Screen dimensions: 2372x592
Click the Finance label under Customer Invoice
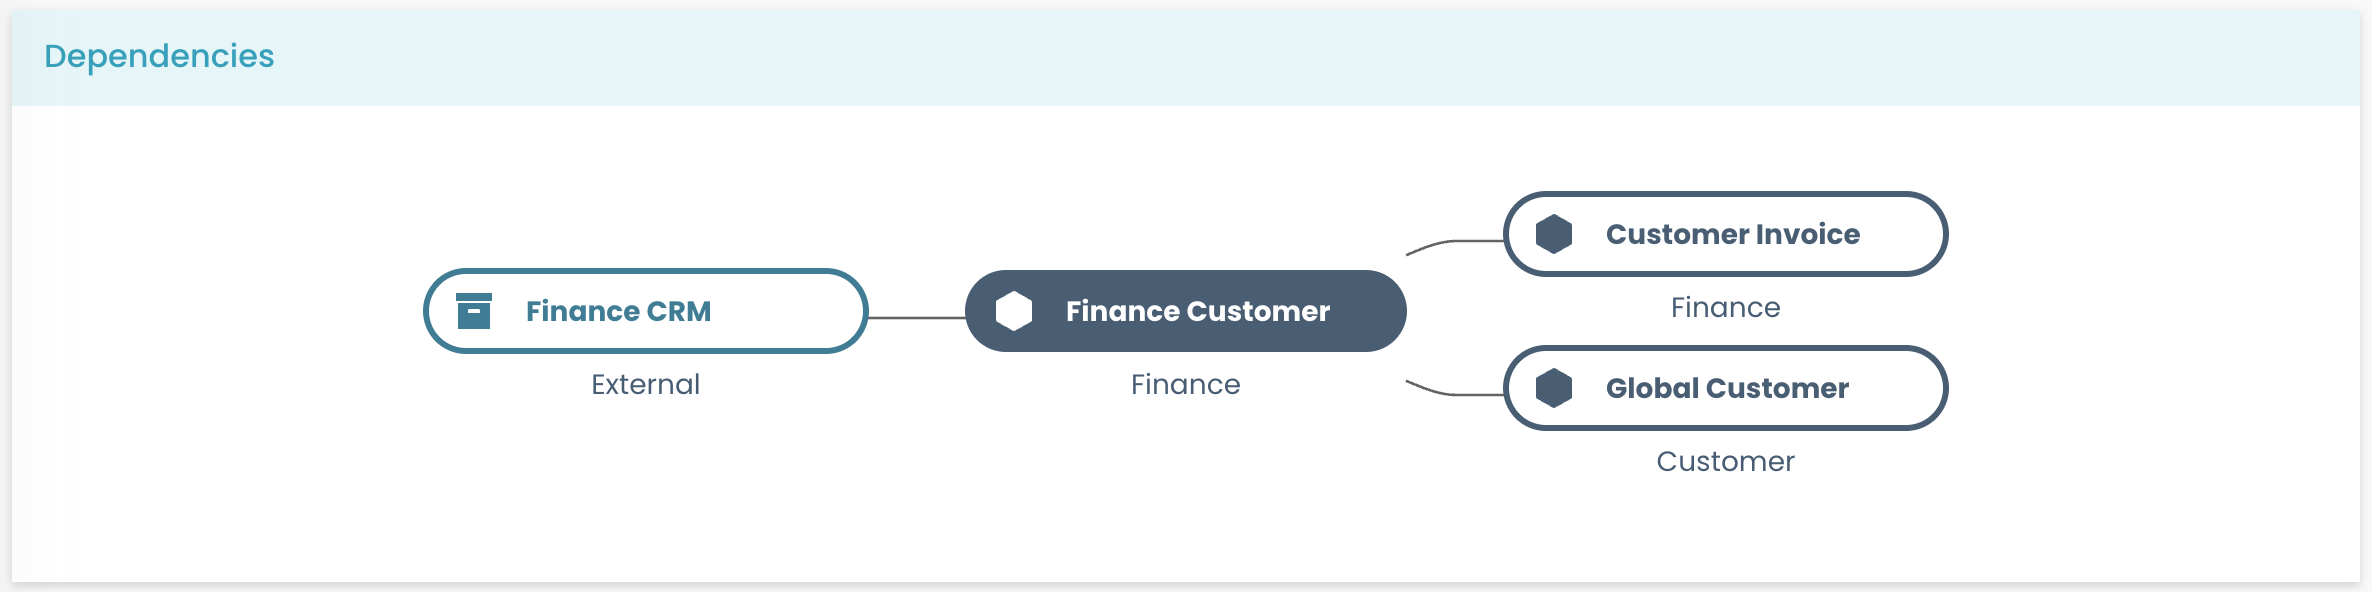point(1725,308)
